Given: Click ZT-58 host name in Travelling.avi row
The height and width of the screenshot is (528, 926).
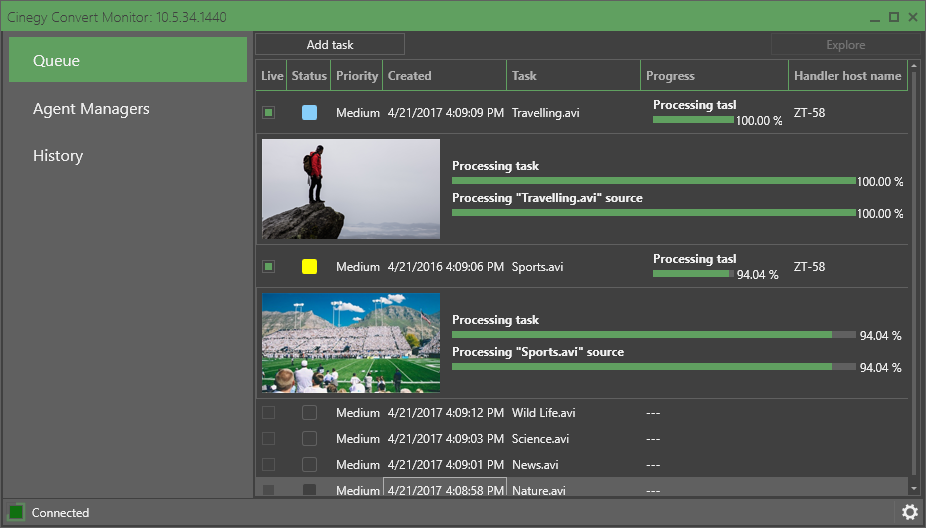Looking at the screenshot, I should 809,113.
